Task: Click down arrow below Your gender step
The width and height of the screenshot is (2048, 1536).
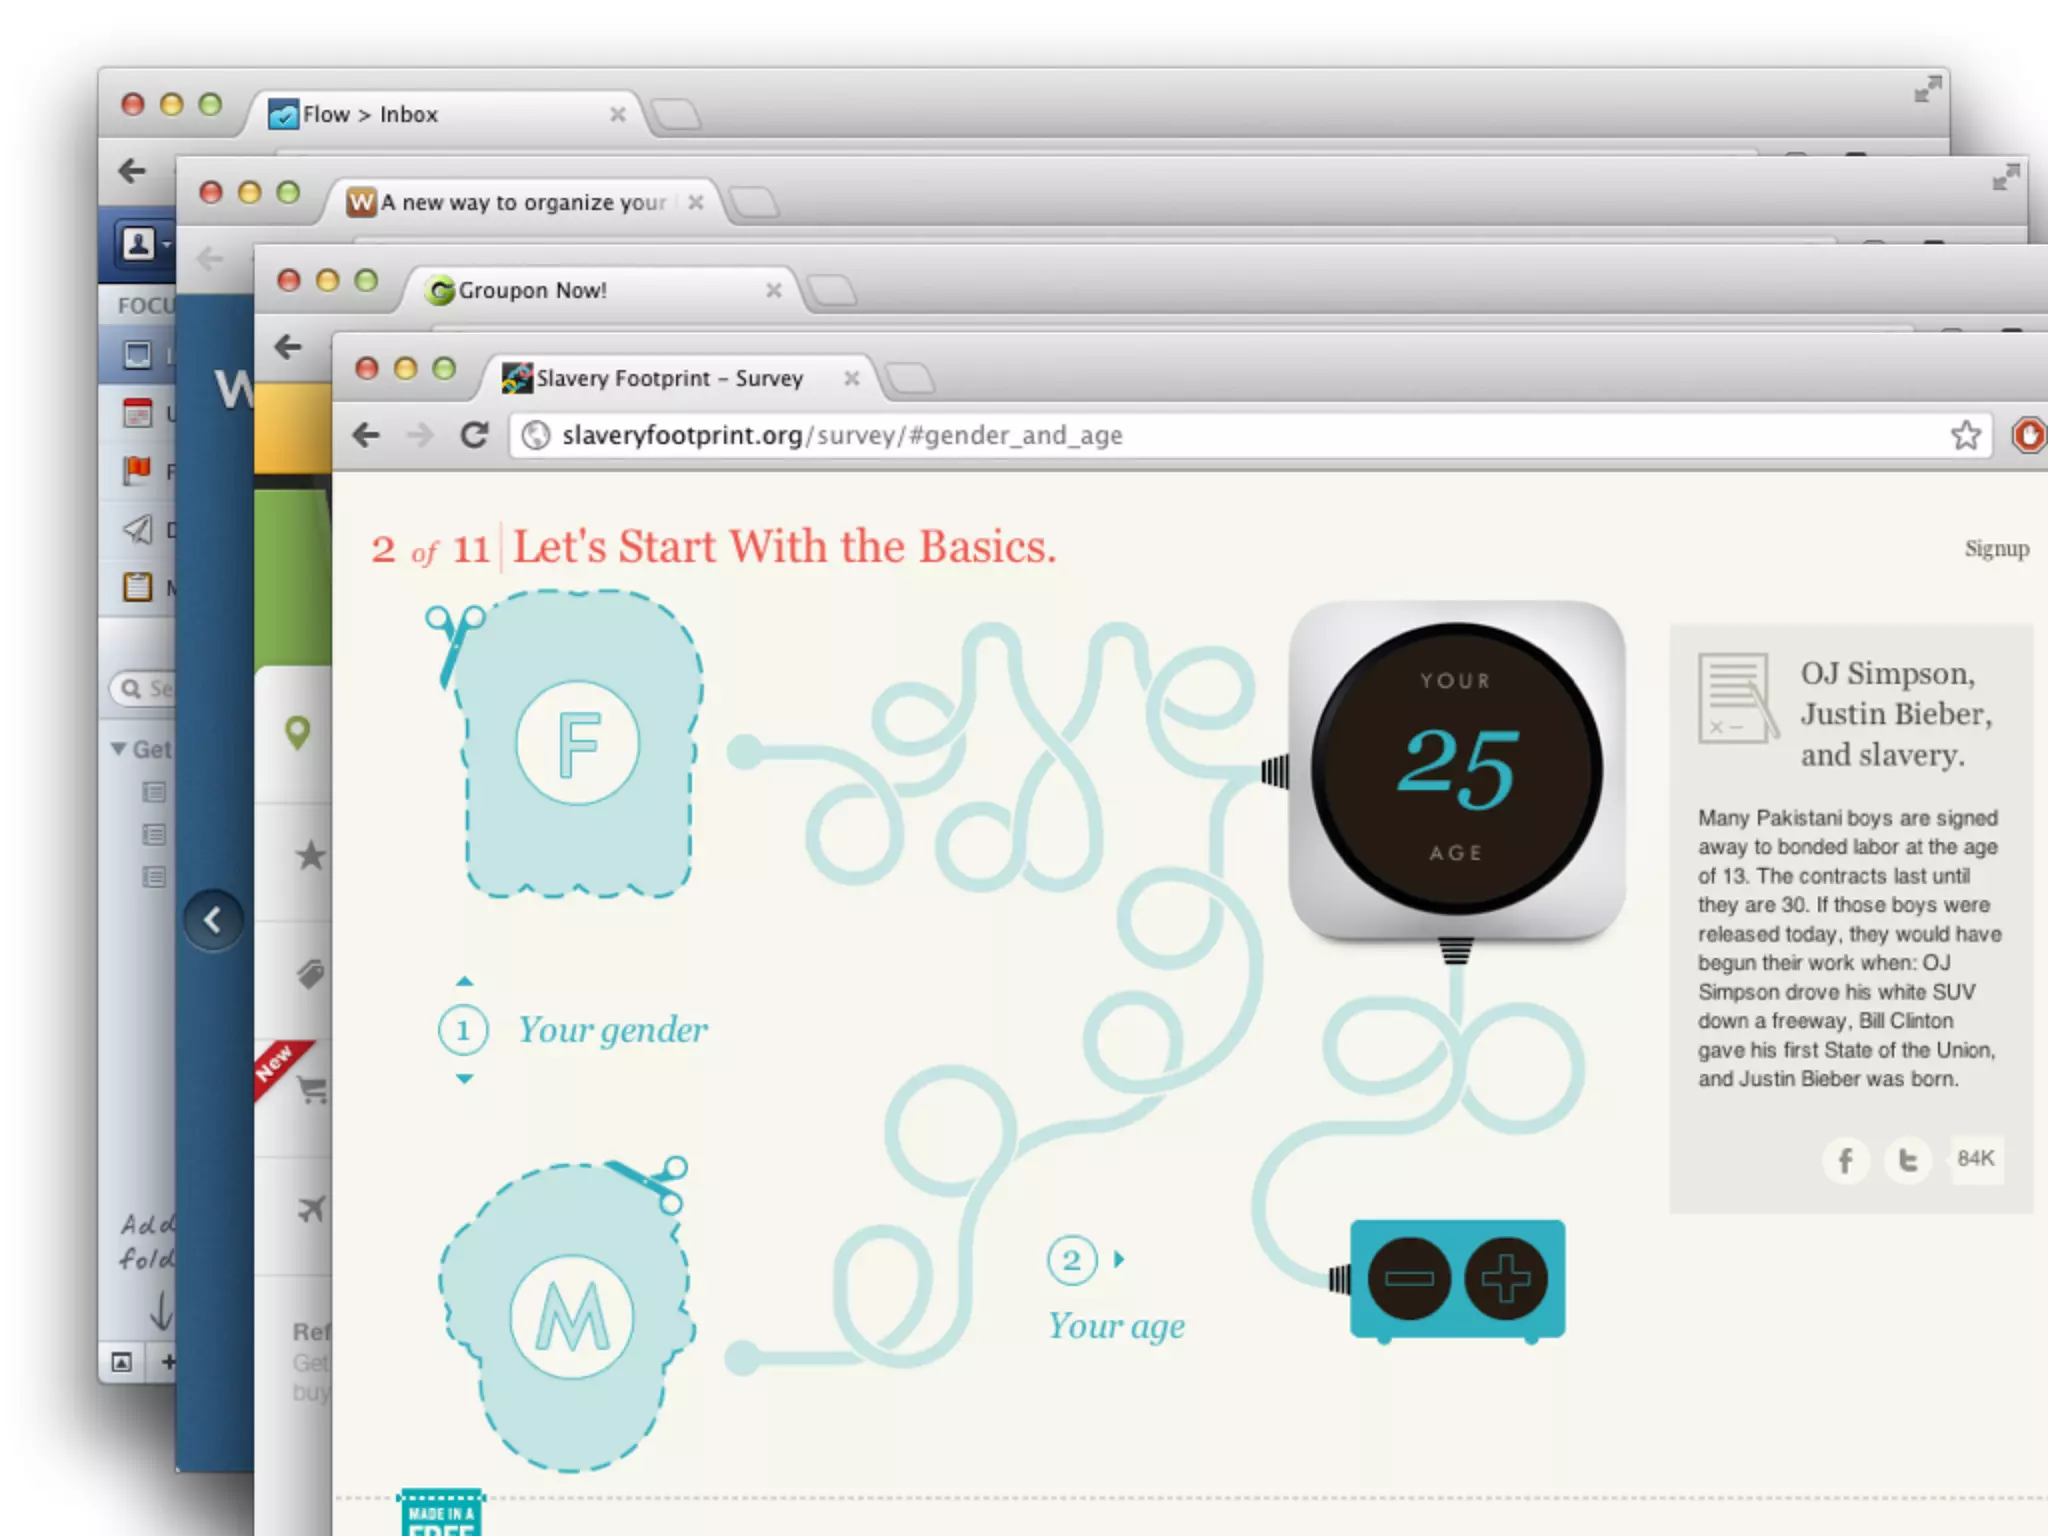Action: [x=464, y=1078]
